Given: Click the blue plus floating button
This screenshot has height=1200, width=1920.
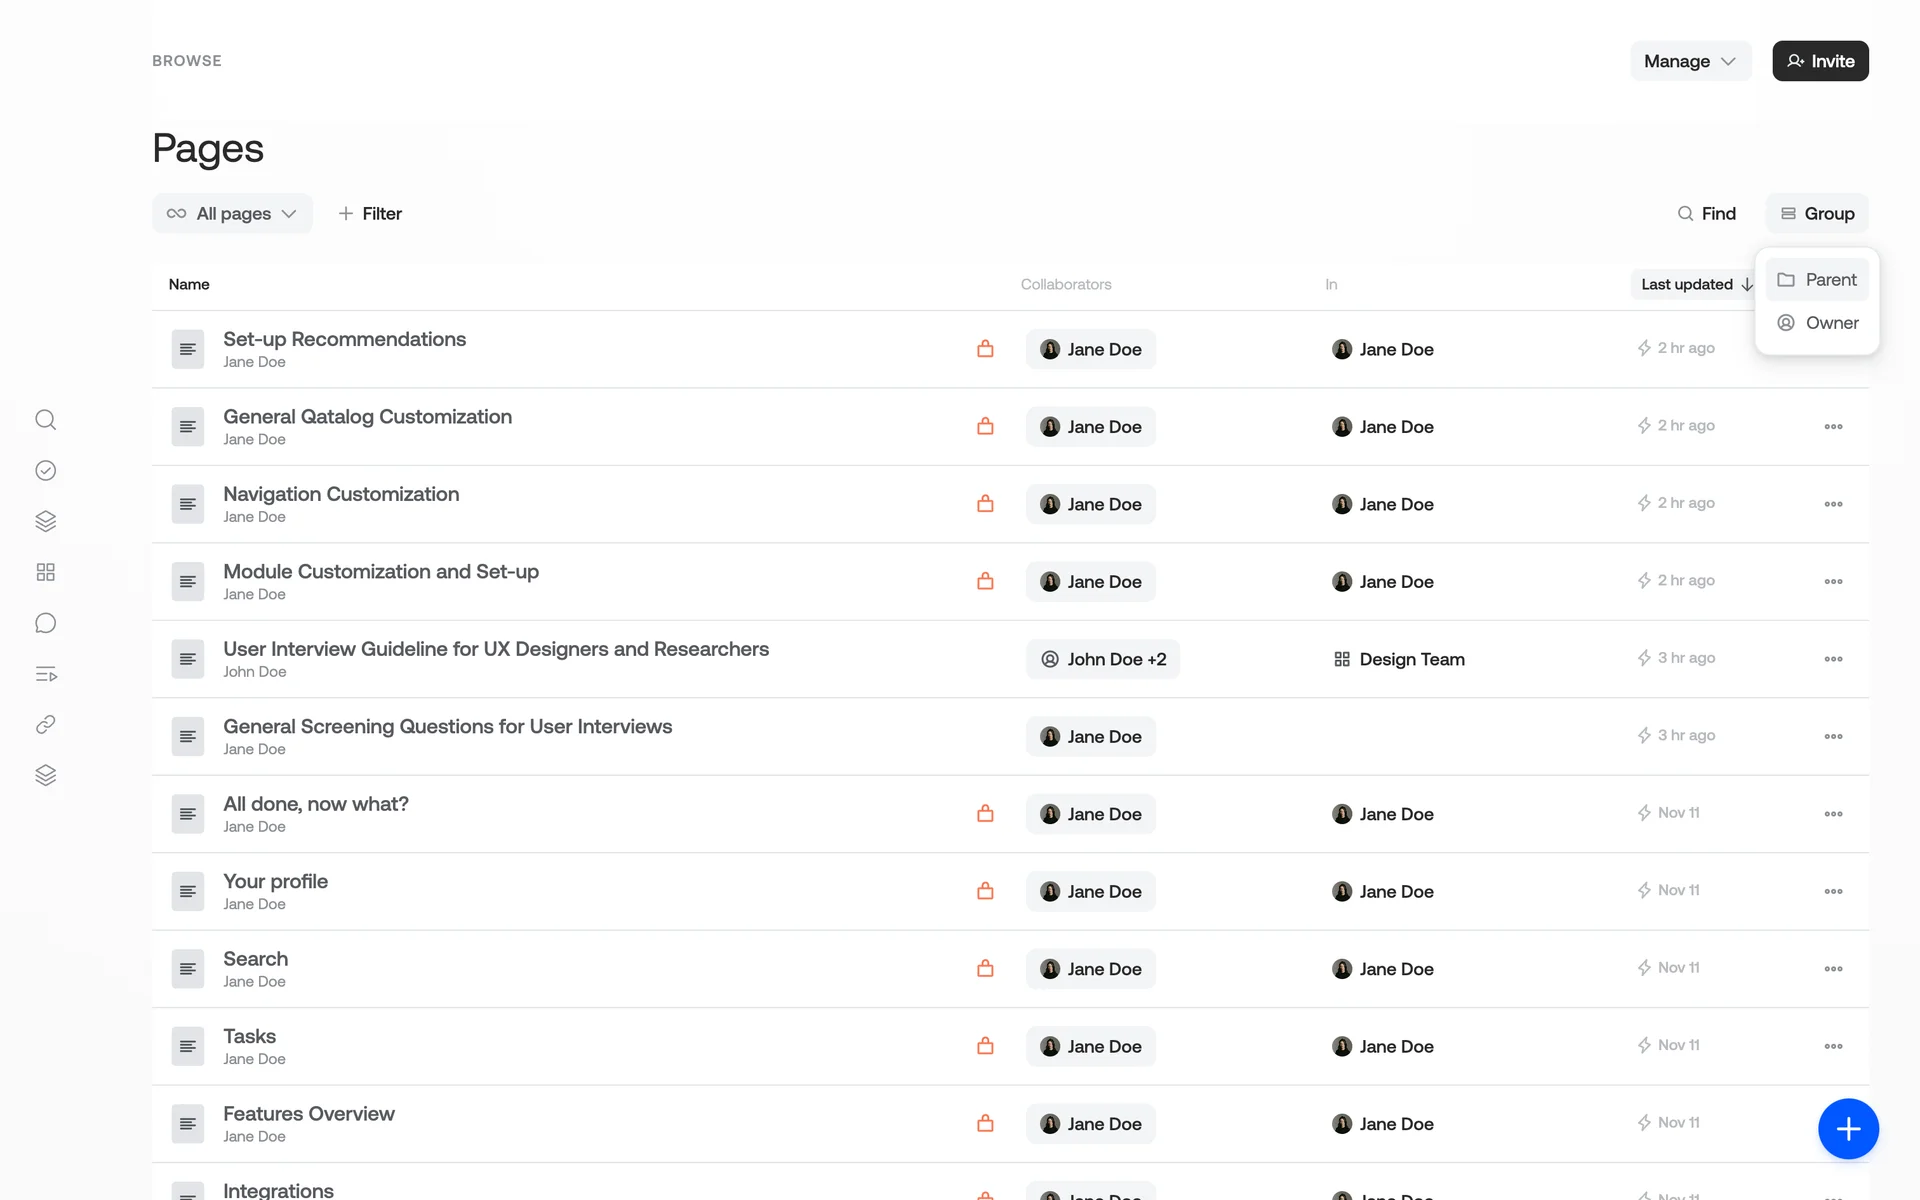Looking at the screenshot, I should (x=1847, y=1129).
